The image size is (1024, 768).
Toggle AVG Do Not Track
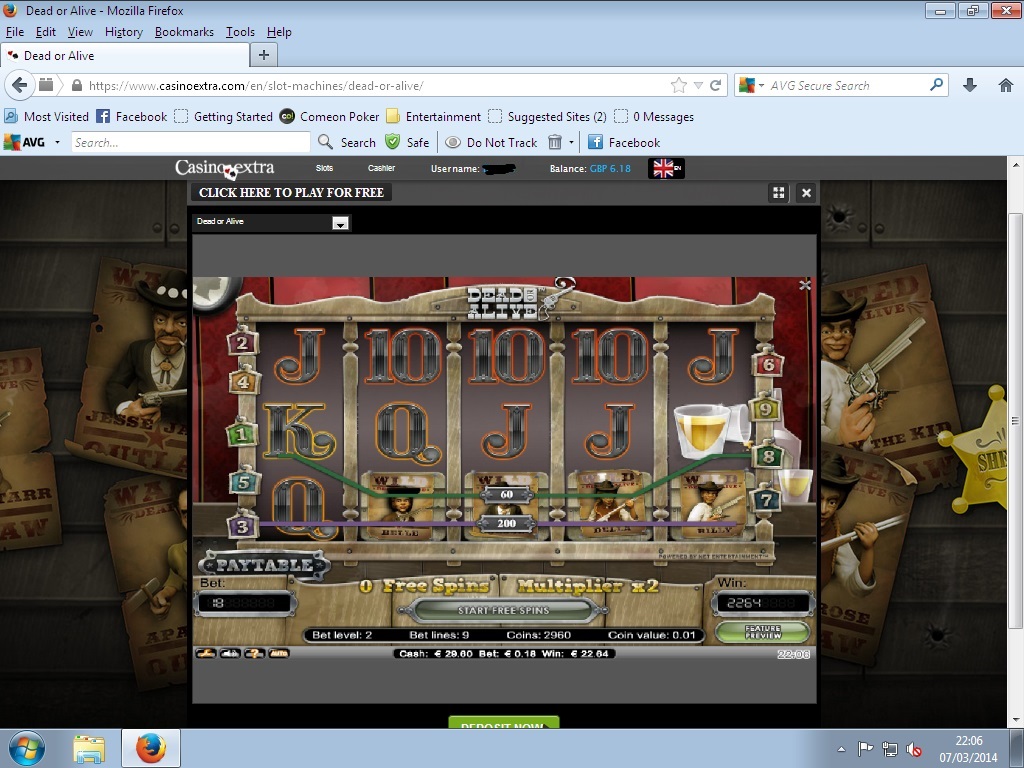click(x=491, y=142)
